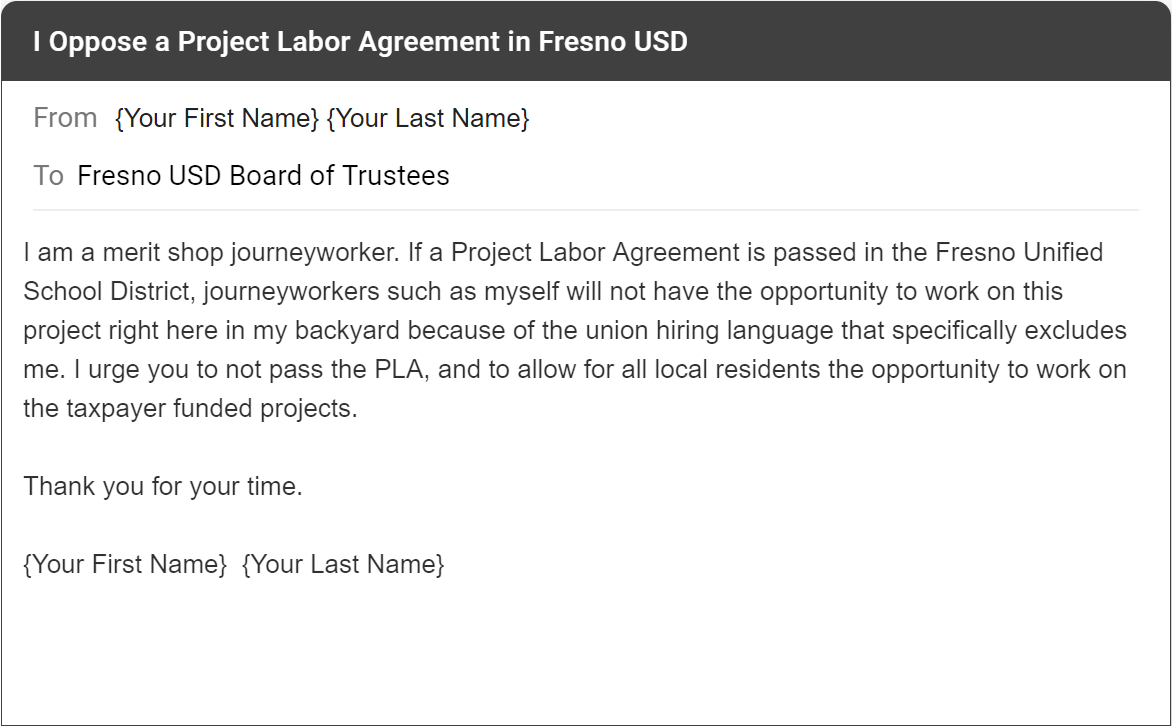
Task: Click the {Your First Name} signature placeholder
Action: (125, 564)
